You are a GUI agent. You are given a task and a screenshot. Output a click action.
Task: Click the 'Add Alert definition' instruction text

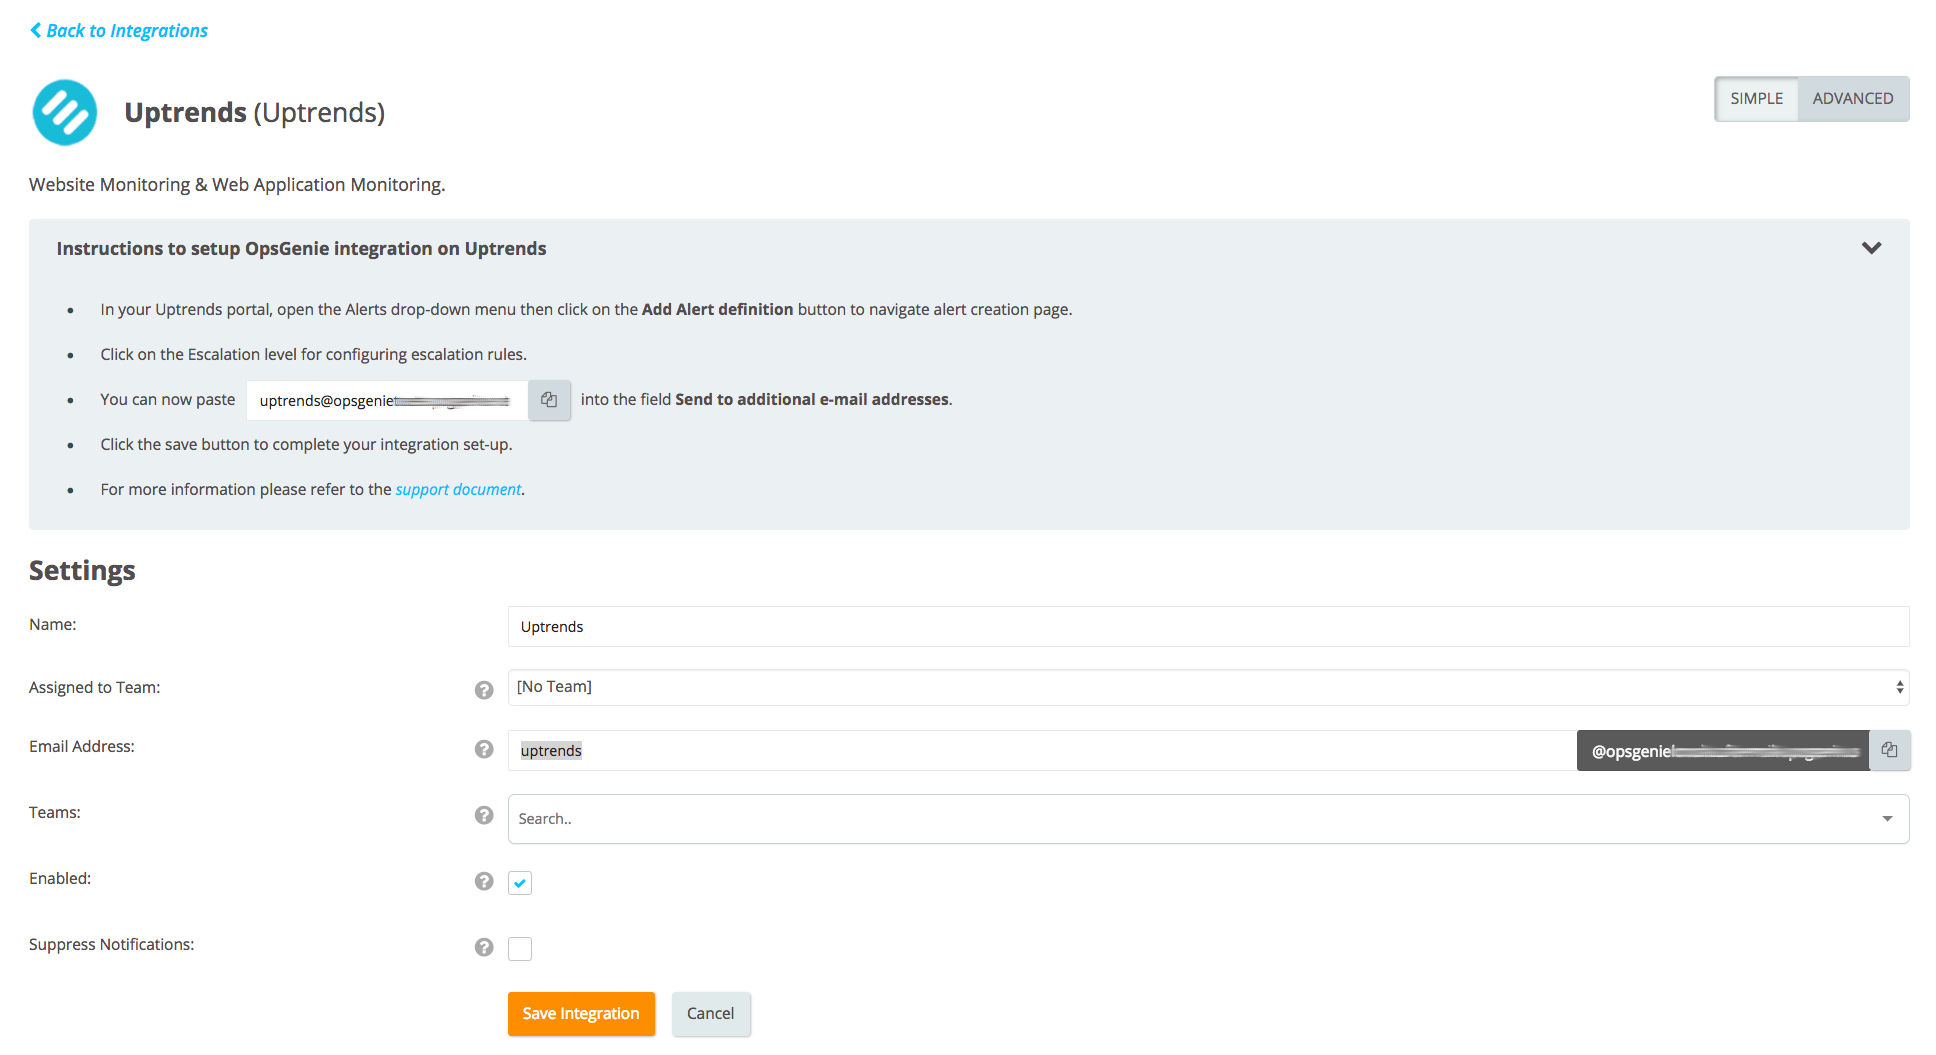(x=717, y=310)
